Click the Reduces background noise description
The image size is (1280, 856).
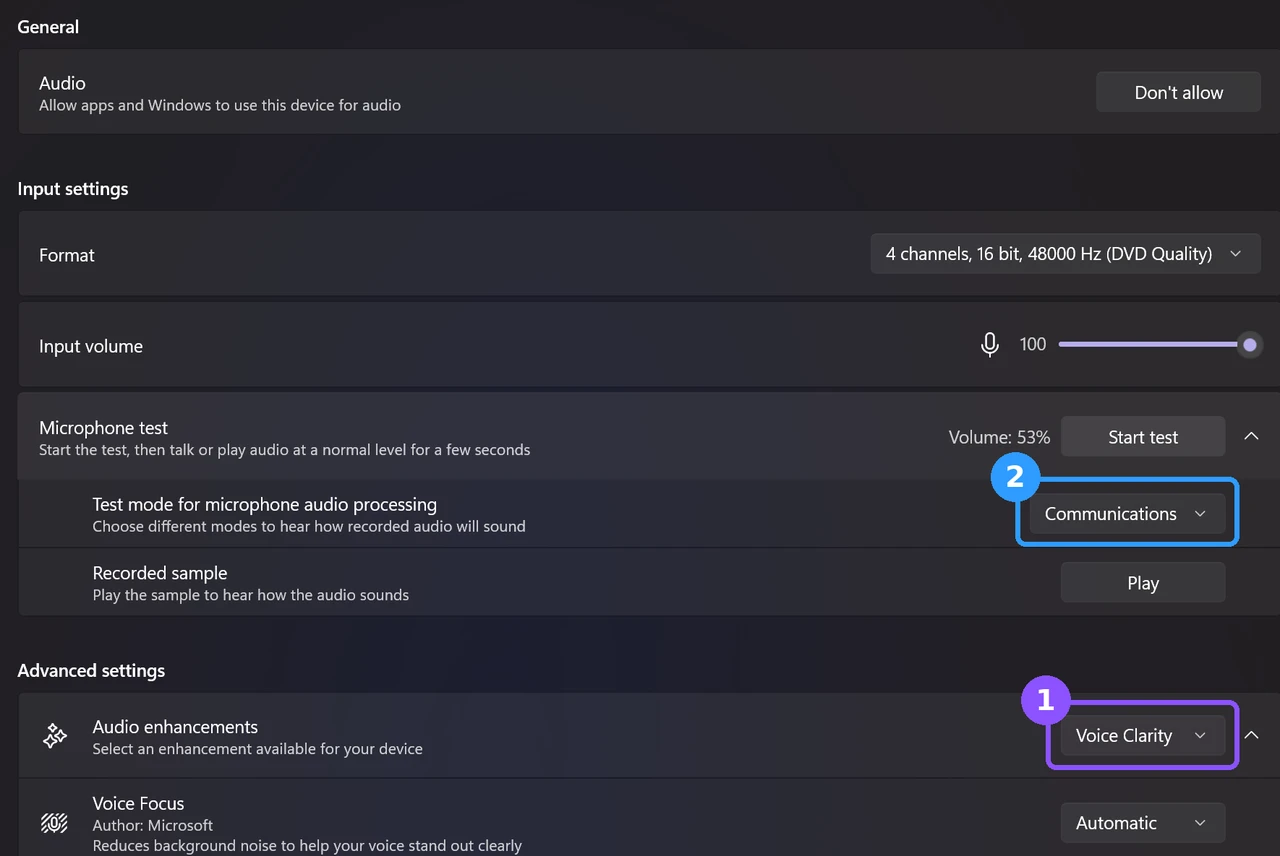[x=307, y=846]
